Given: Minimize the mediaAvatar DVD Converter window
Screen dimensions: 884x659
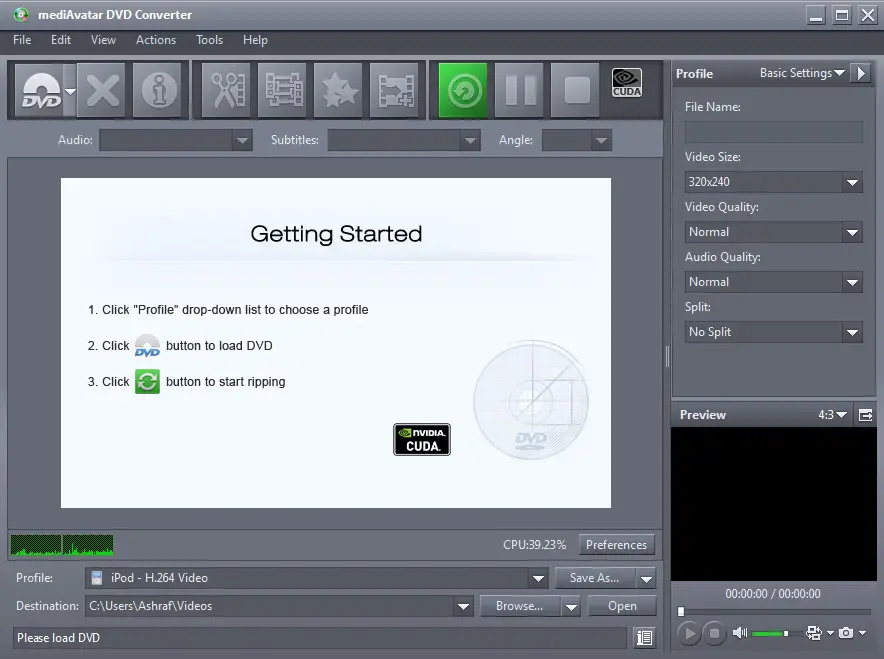Looking at the screenshot, I should [816, 15].
